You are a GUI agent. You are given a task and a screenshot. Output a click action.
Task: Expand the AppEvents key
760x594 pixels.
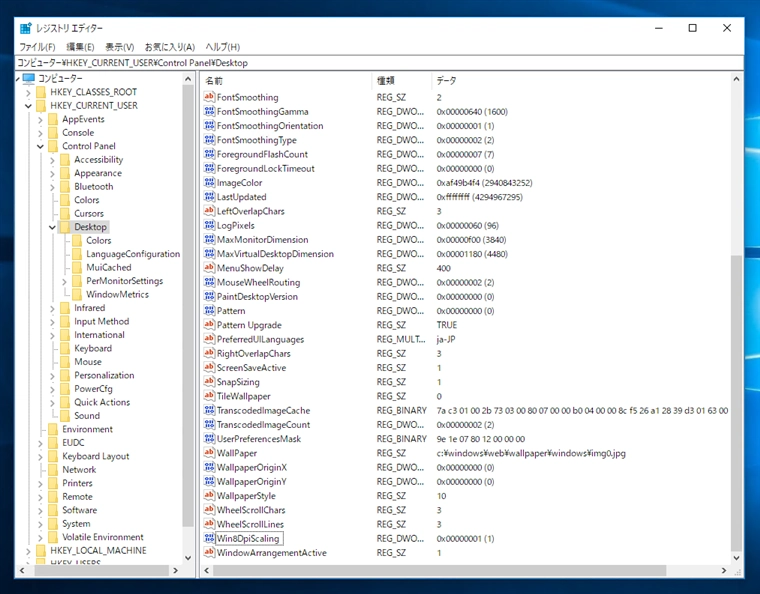[40, 119]
